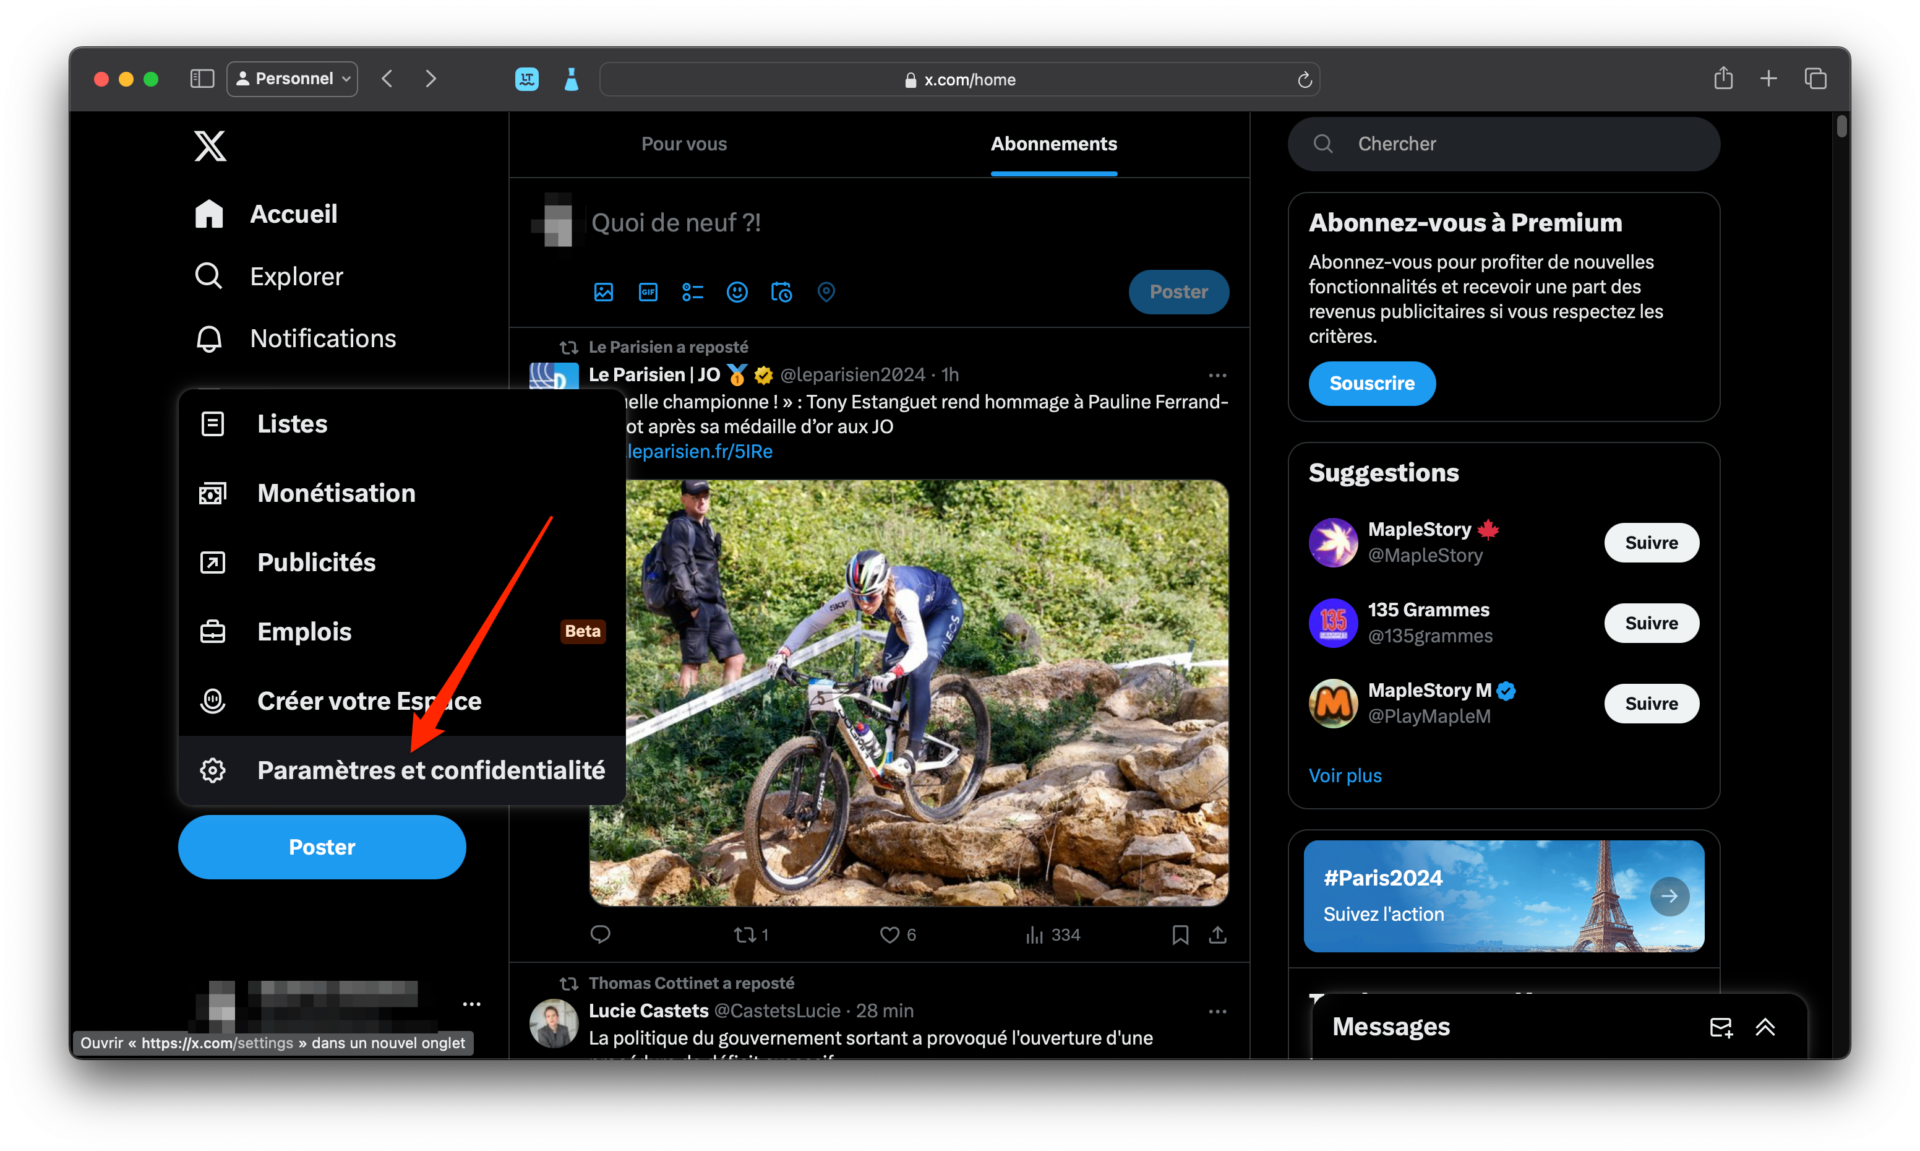The height and width of the screenshot is (1151, 1920).
Task: Schedule the post with calendar icon
Action: click(781, 292)
